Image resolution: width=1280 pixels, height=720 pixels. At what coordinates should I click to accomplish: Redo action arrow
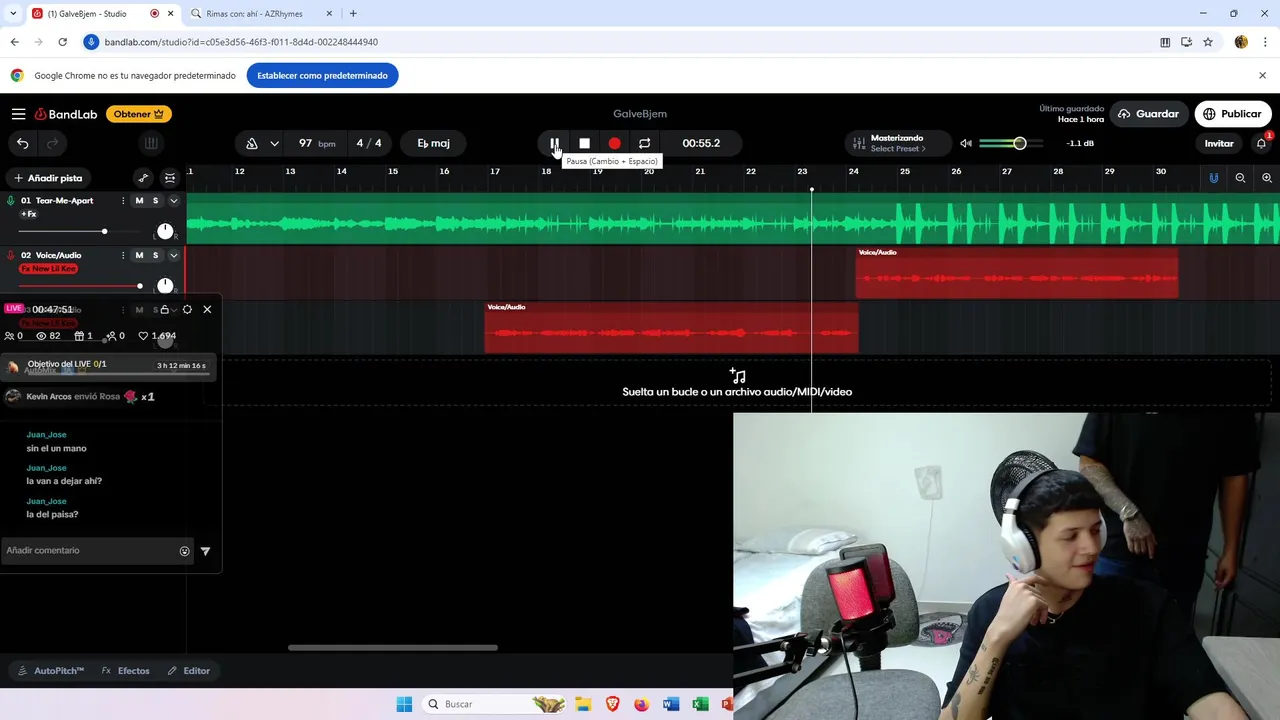pos(53,143)
